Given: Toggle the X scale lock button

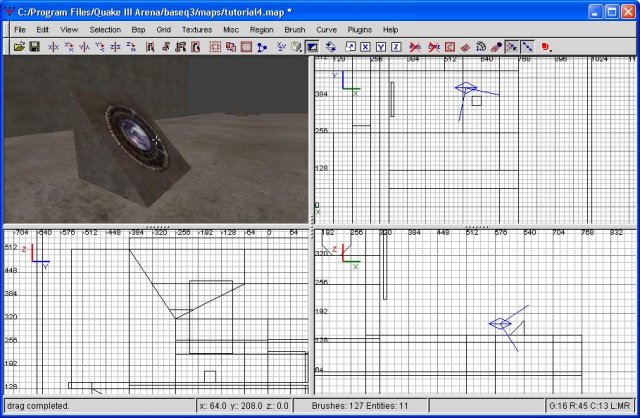Looking at the screenshot, I should coord(365,47).
